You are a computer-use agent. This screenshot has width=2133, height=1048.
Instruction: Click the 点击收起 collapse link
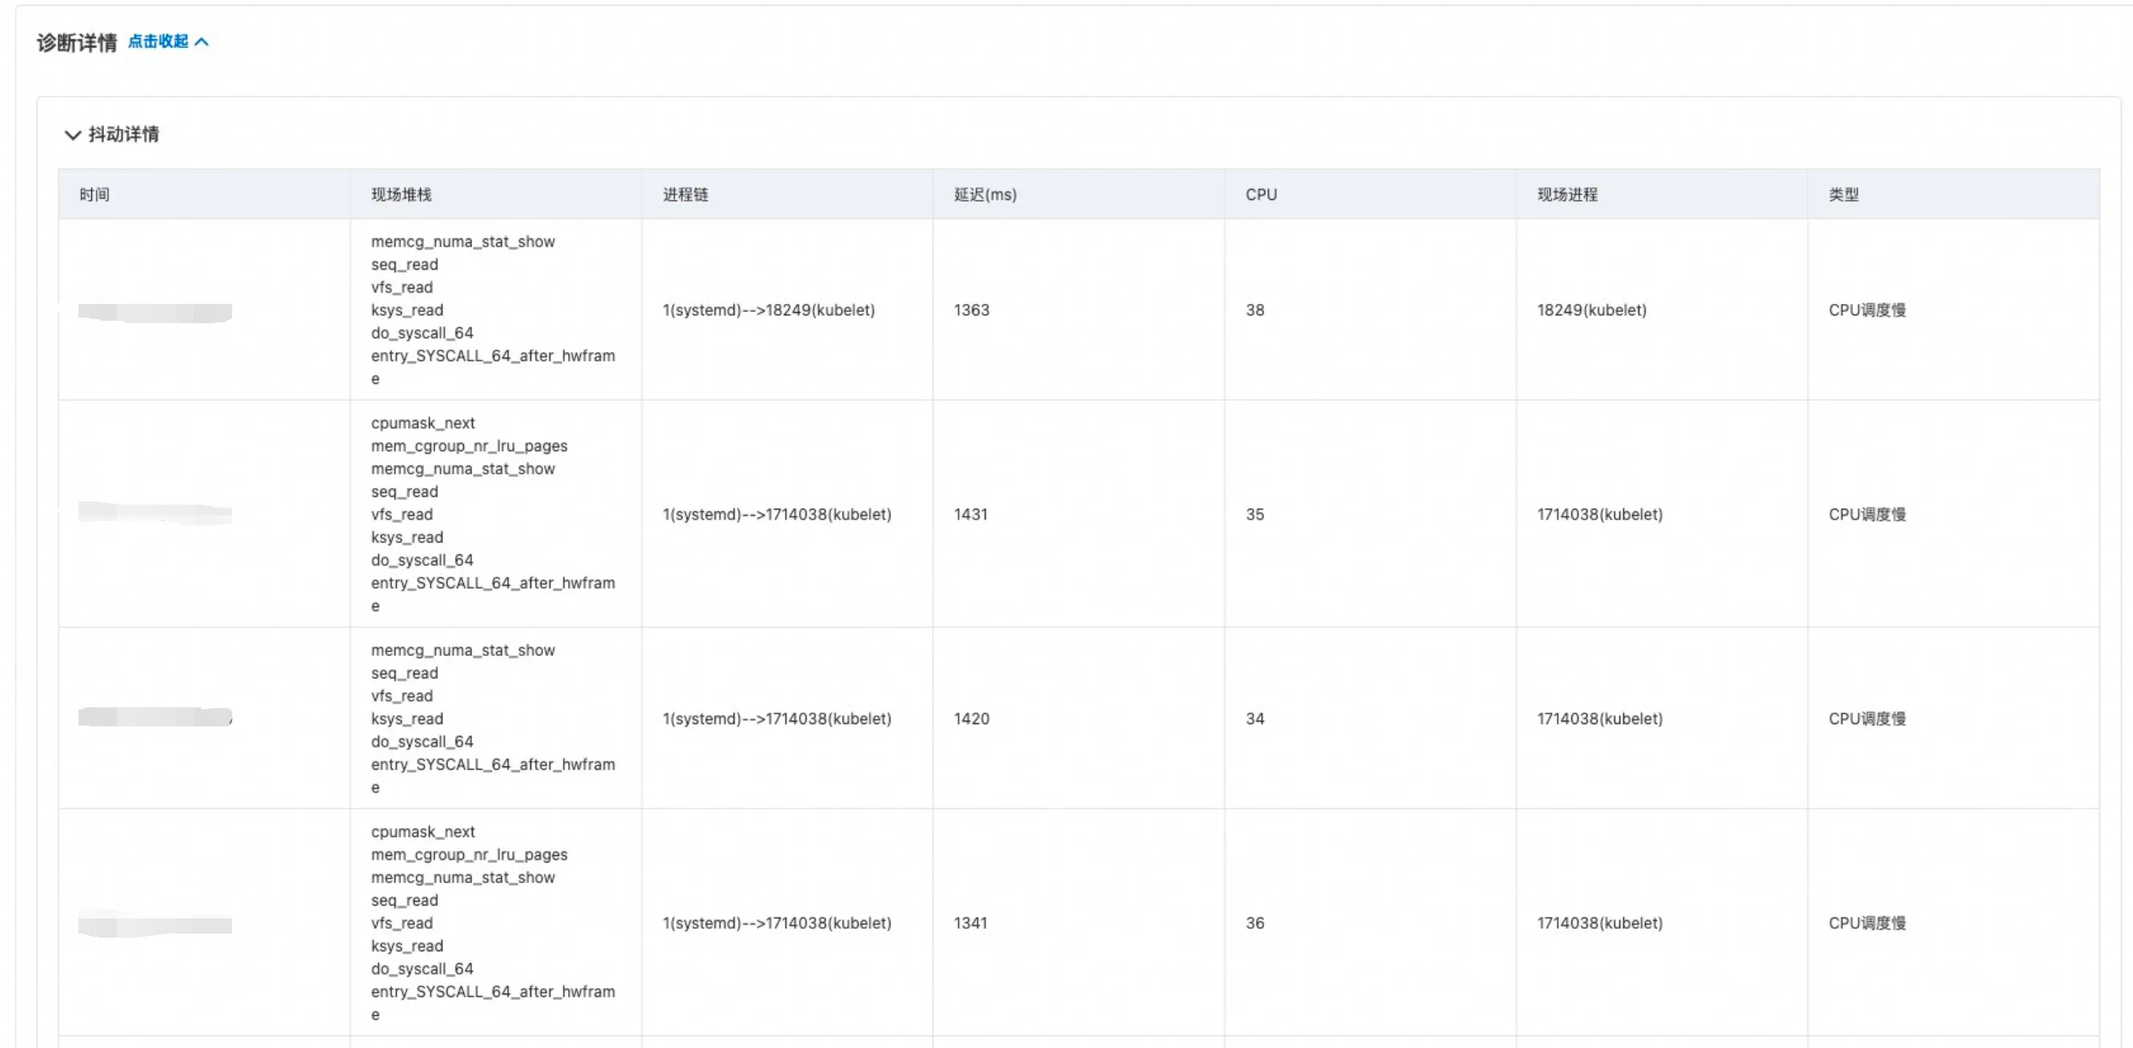[158, 41]
